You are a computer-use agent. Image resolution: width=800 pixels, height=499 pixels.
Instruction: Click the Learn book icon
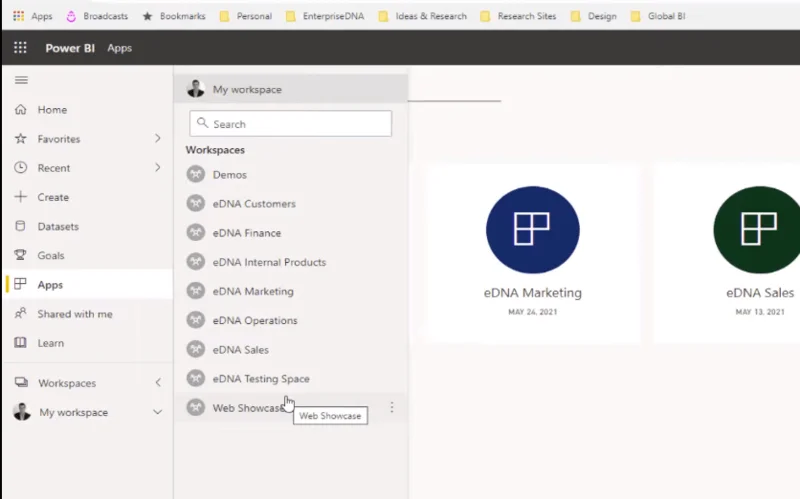20,342
